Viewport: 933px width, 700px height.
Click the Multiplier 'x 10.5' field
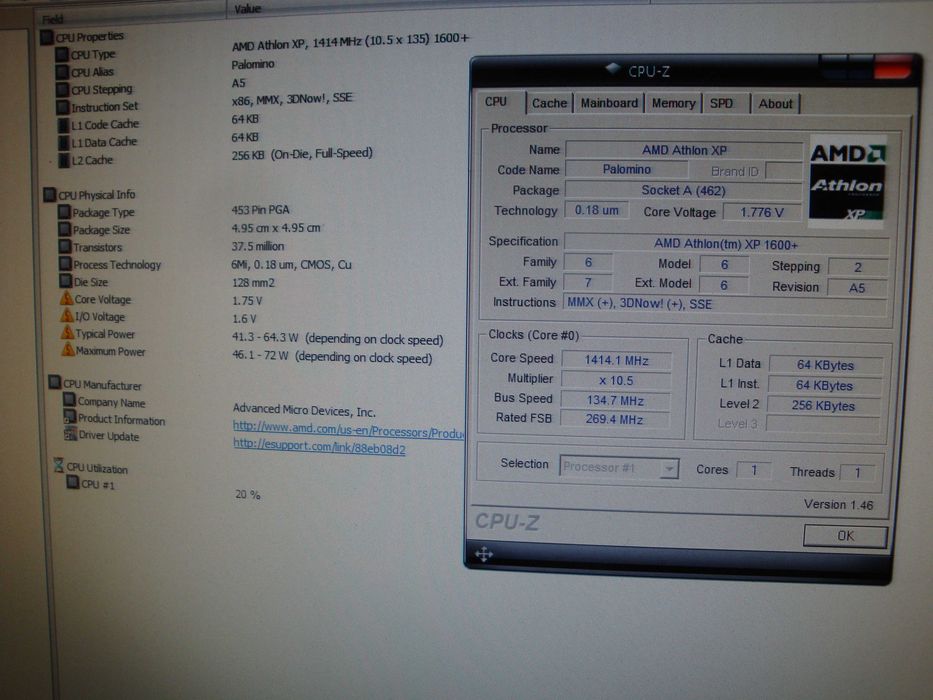pos(616,380)
